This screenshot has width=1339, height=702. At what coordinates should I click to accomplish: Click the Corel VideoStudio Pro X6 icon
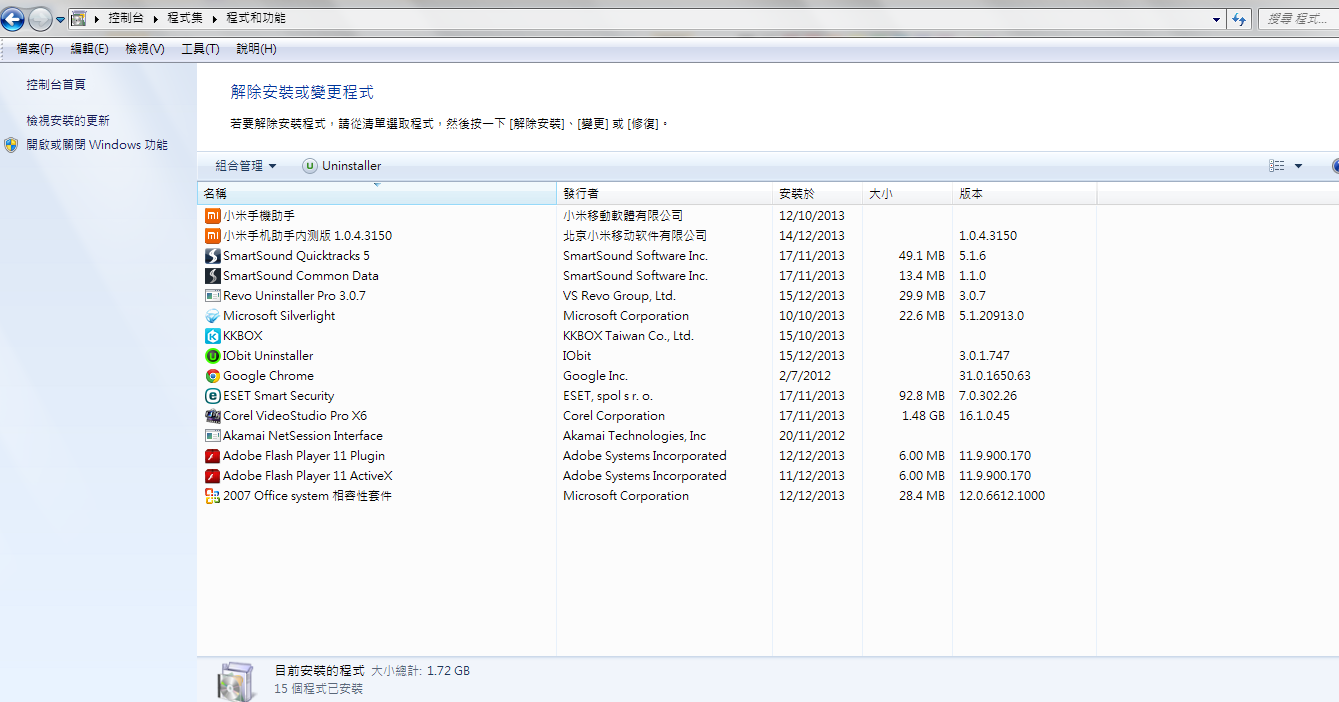[x=212, y=416]
